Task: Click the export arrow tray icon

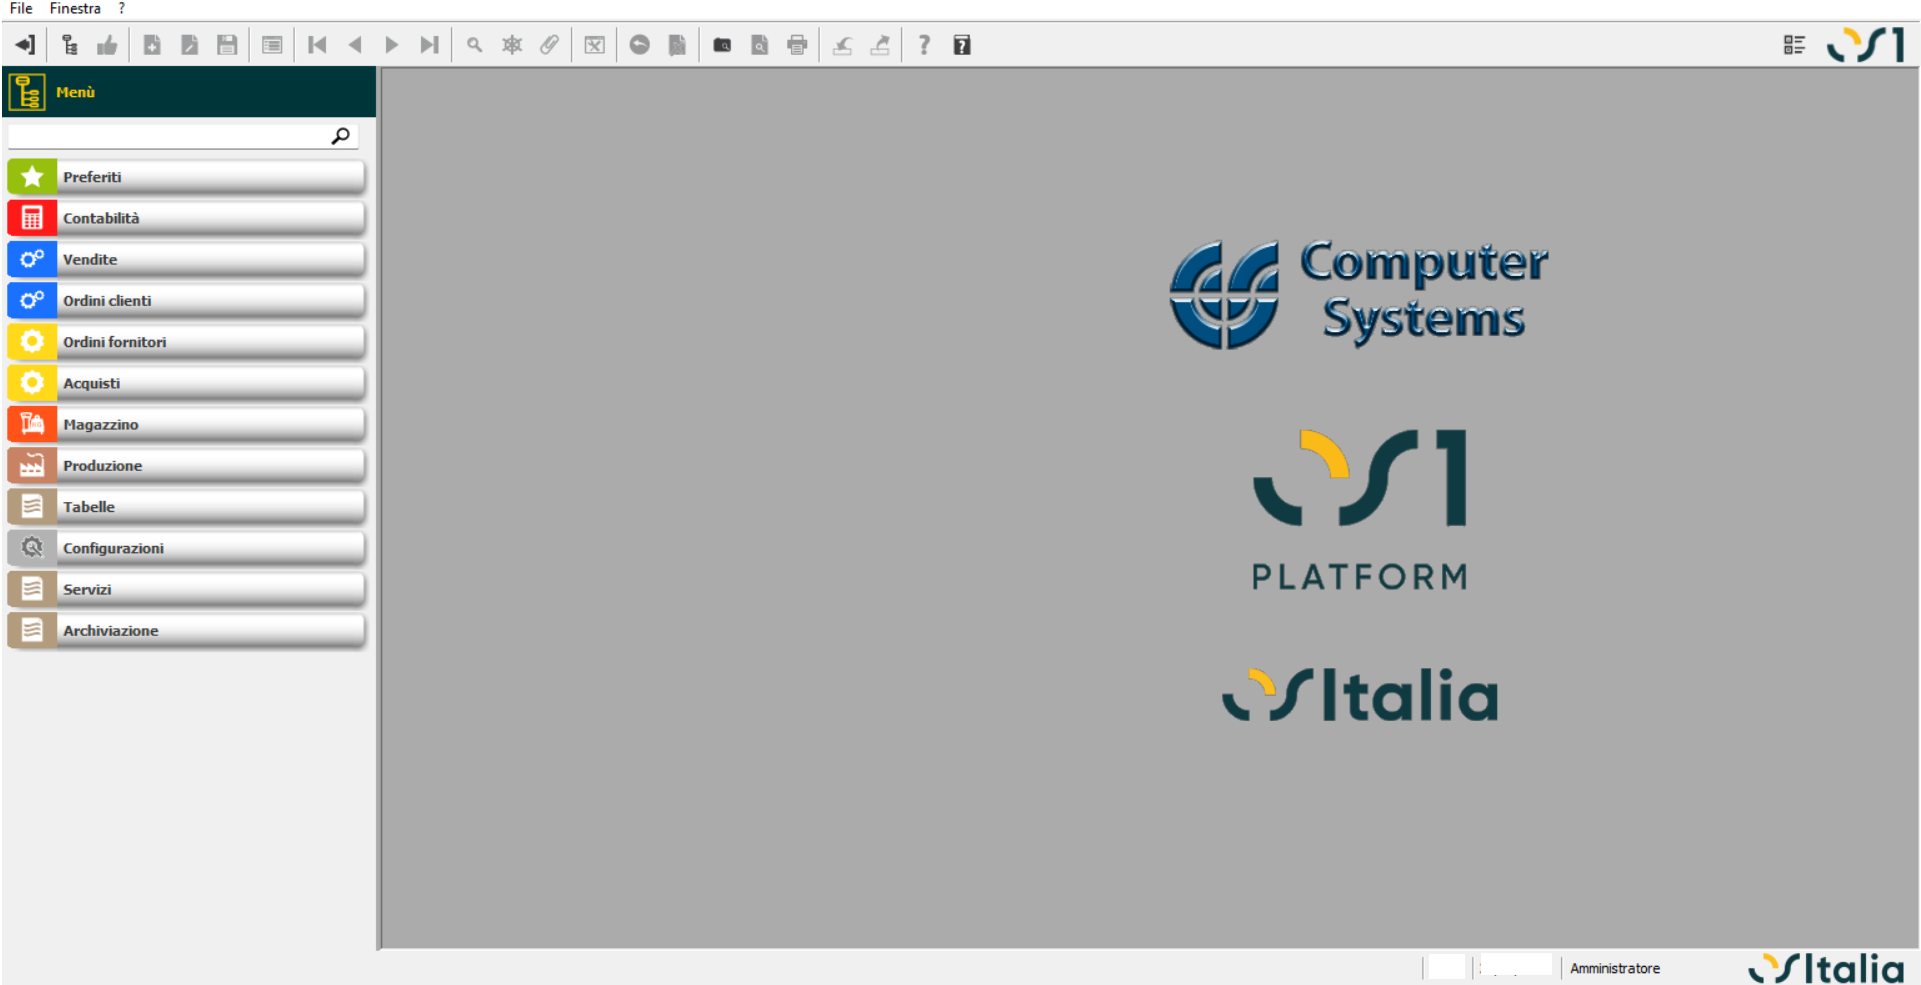Action: 880,45
